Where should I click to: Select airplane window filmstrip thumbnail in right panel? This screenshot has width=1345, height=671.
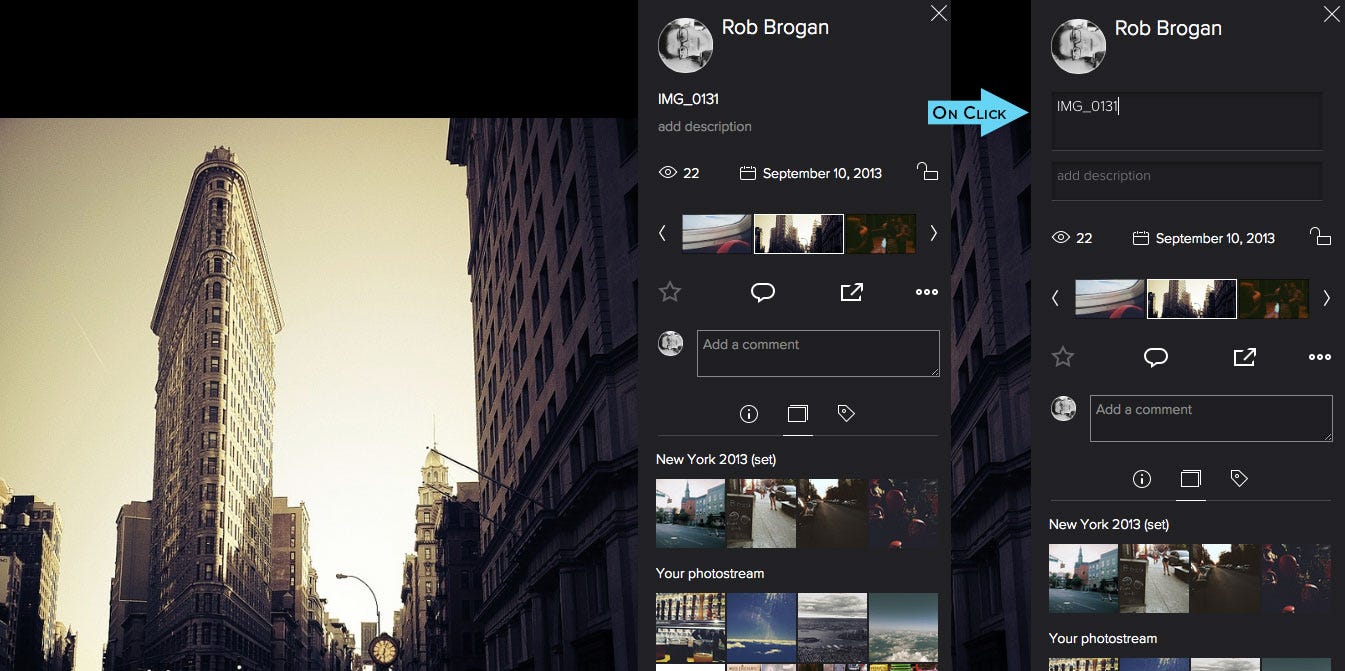point(1110,298)
